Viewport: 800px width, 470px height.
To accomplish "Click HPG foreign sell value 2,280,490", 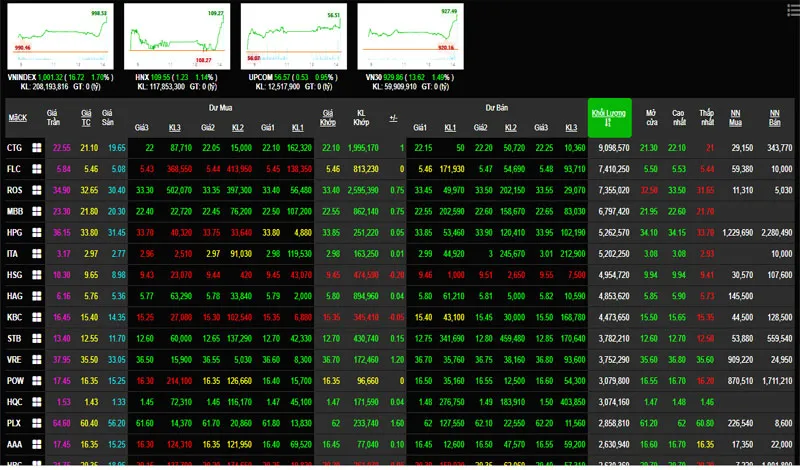I will pyautogui.click(x=777, y=233).
